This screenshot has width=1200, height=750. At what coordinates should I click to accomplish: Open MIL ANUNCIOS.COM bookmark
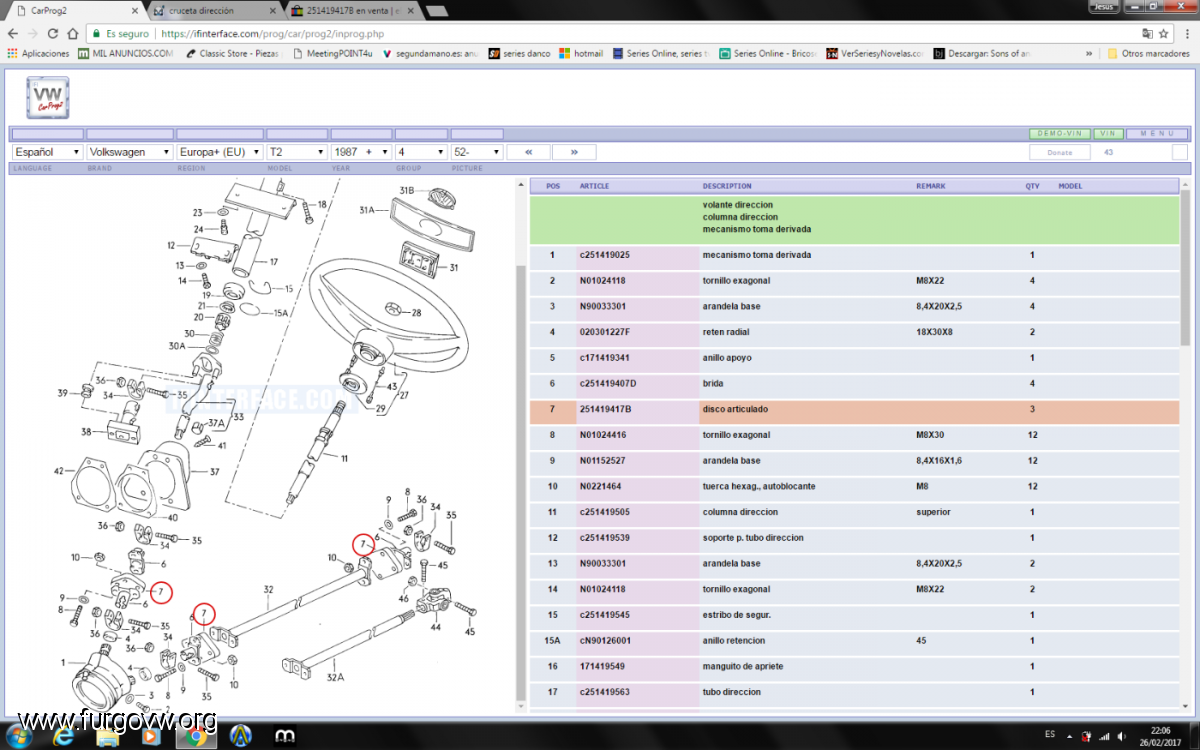(125, 53)
